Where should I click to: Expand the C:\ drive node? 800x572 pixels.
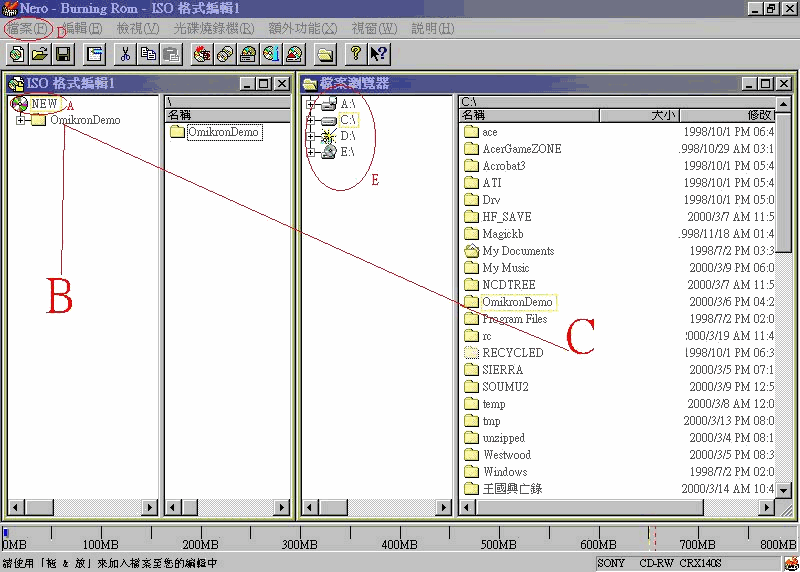310,120
